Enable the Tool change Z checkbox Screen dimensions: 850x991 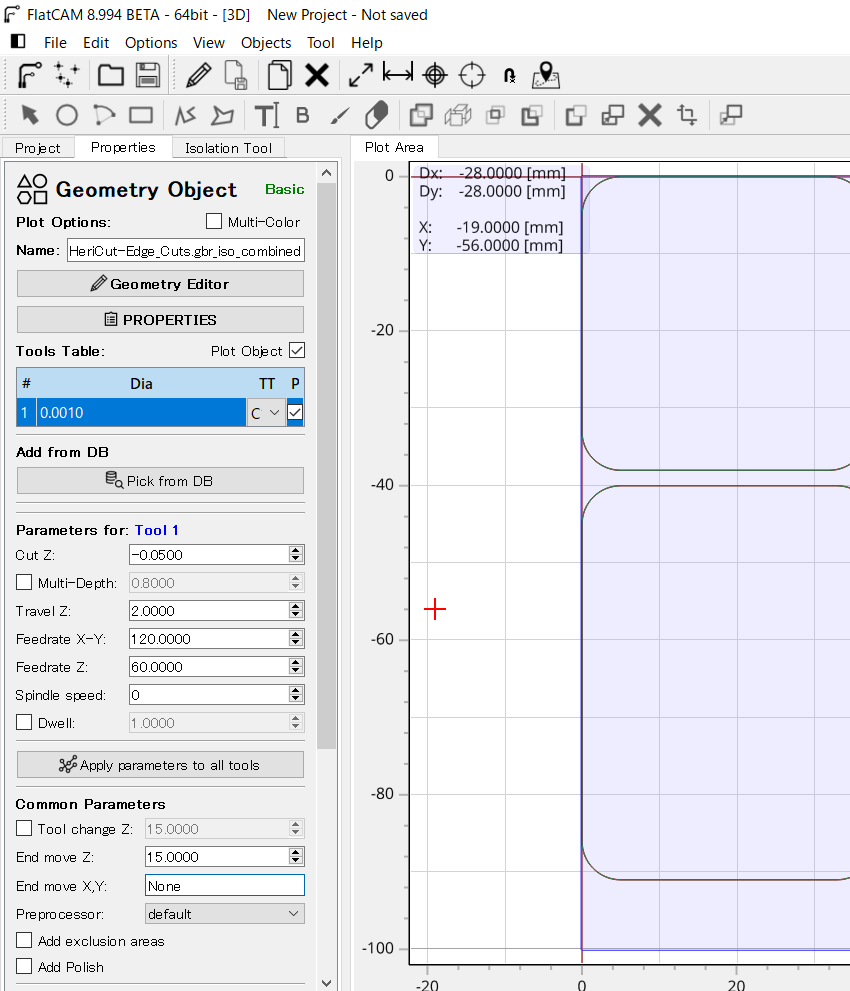pyautogui.click(x=24, y=828)
